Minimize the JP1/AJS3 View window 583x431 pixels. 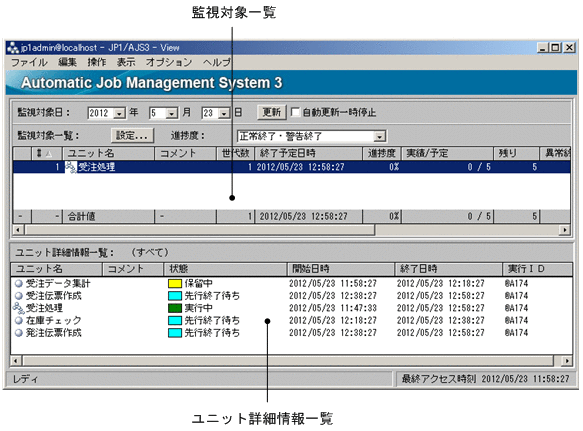pyautogui.click(x=543, y=48)
